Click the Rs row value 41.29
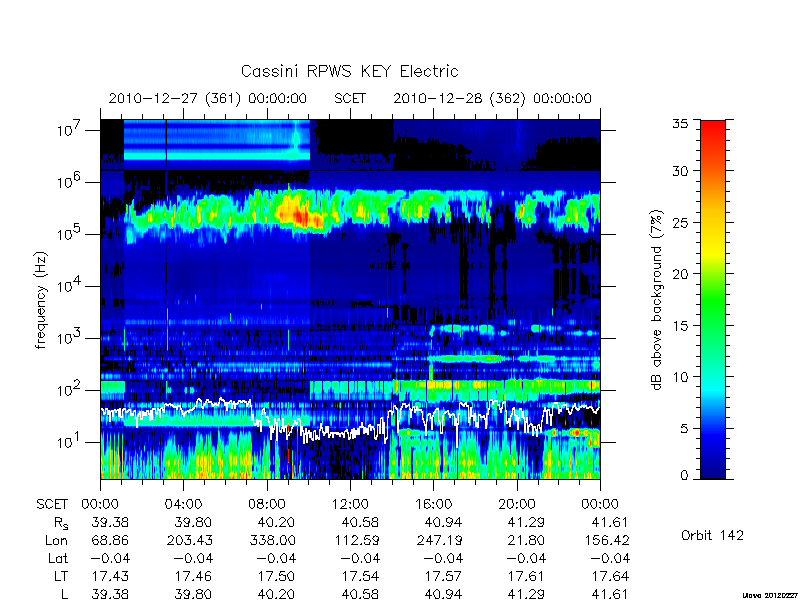Screen dimensions: 800x600 (x=527, y=522)
